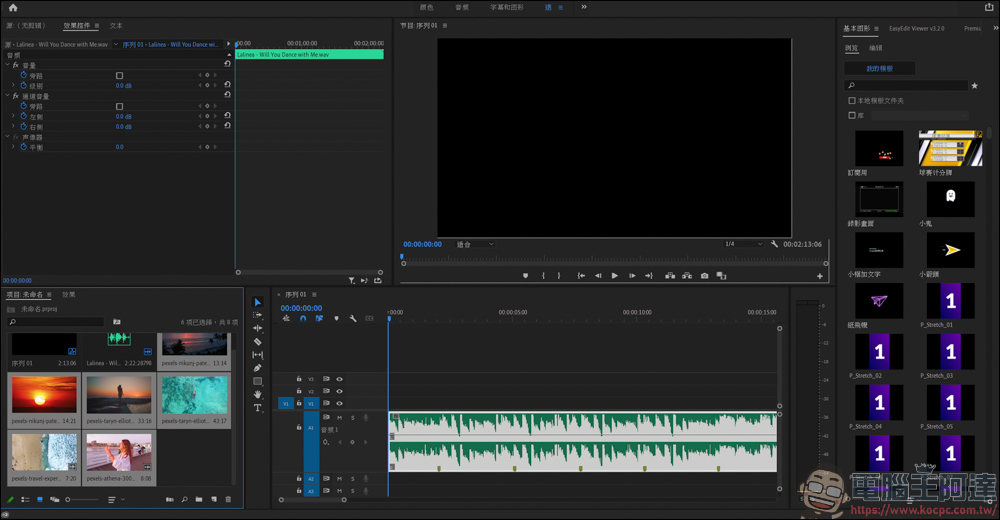The height and width of the screenshot is (520, 1000).
Task: Expand the 左侧 parameter
Action: click(x=13, y=116)
